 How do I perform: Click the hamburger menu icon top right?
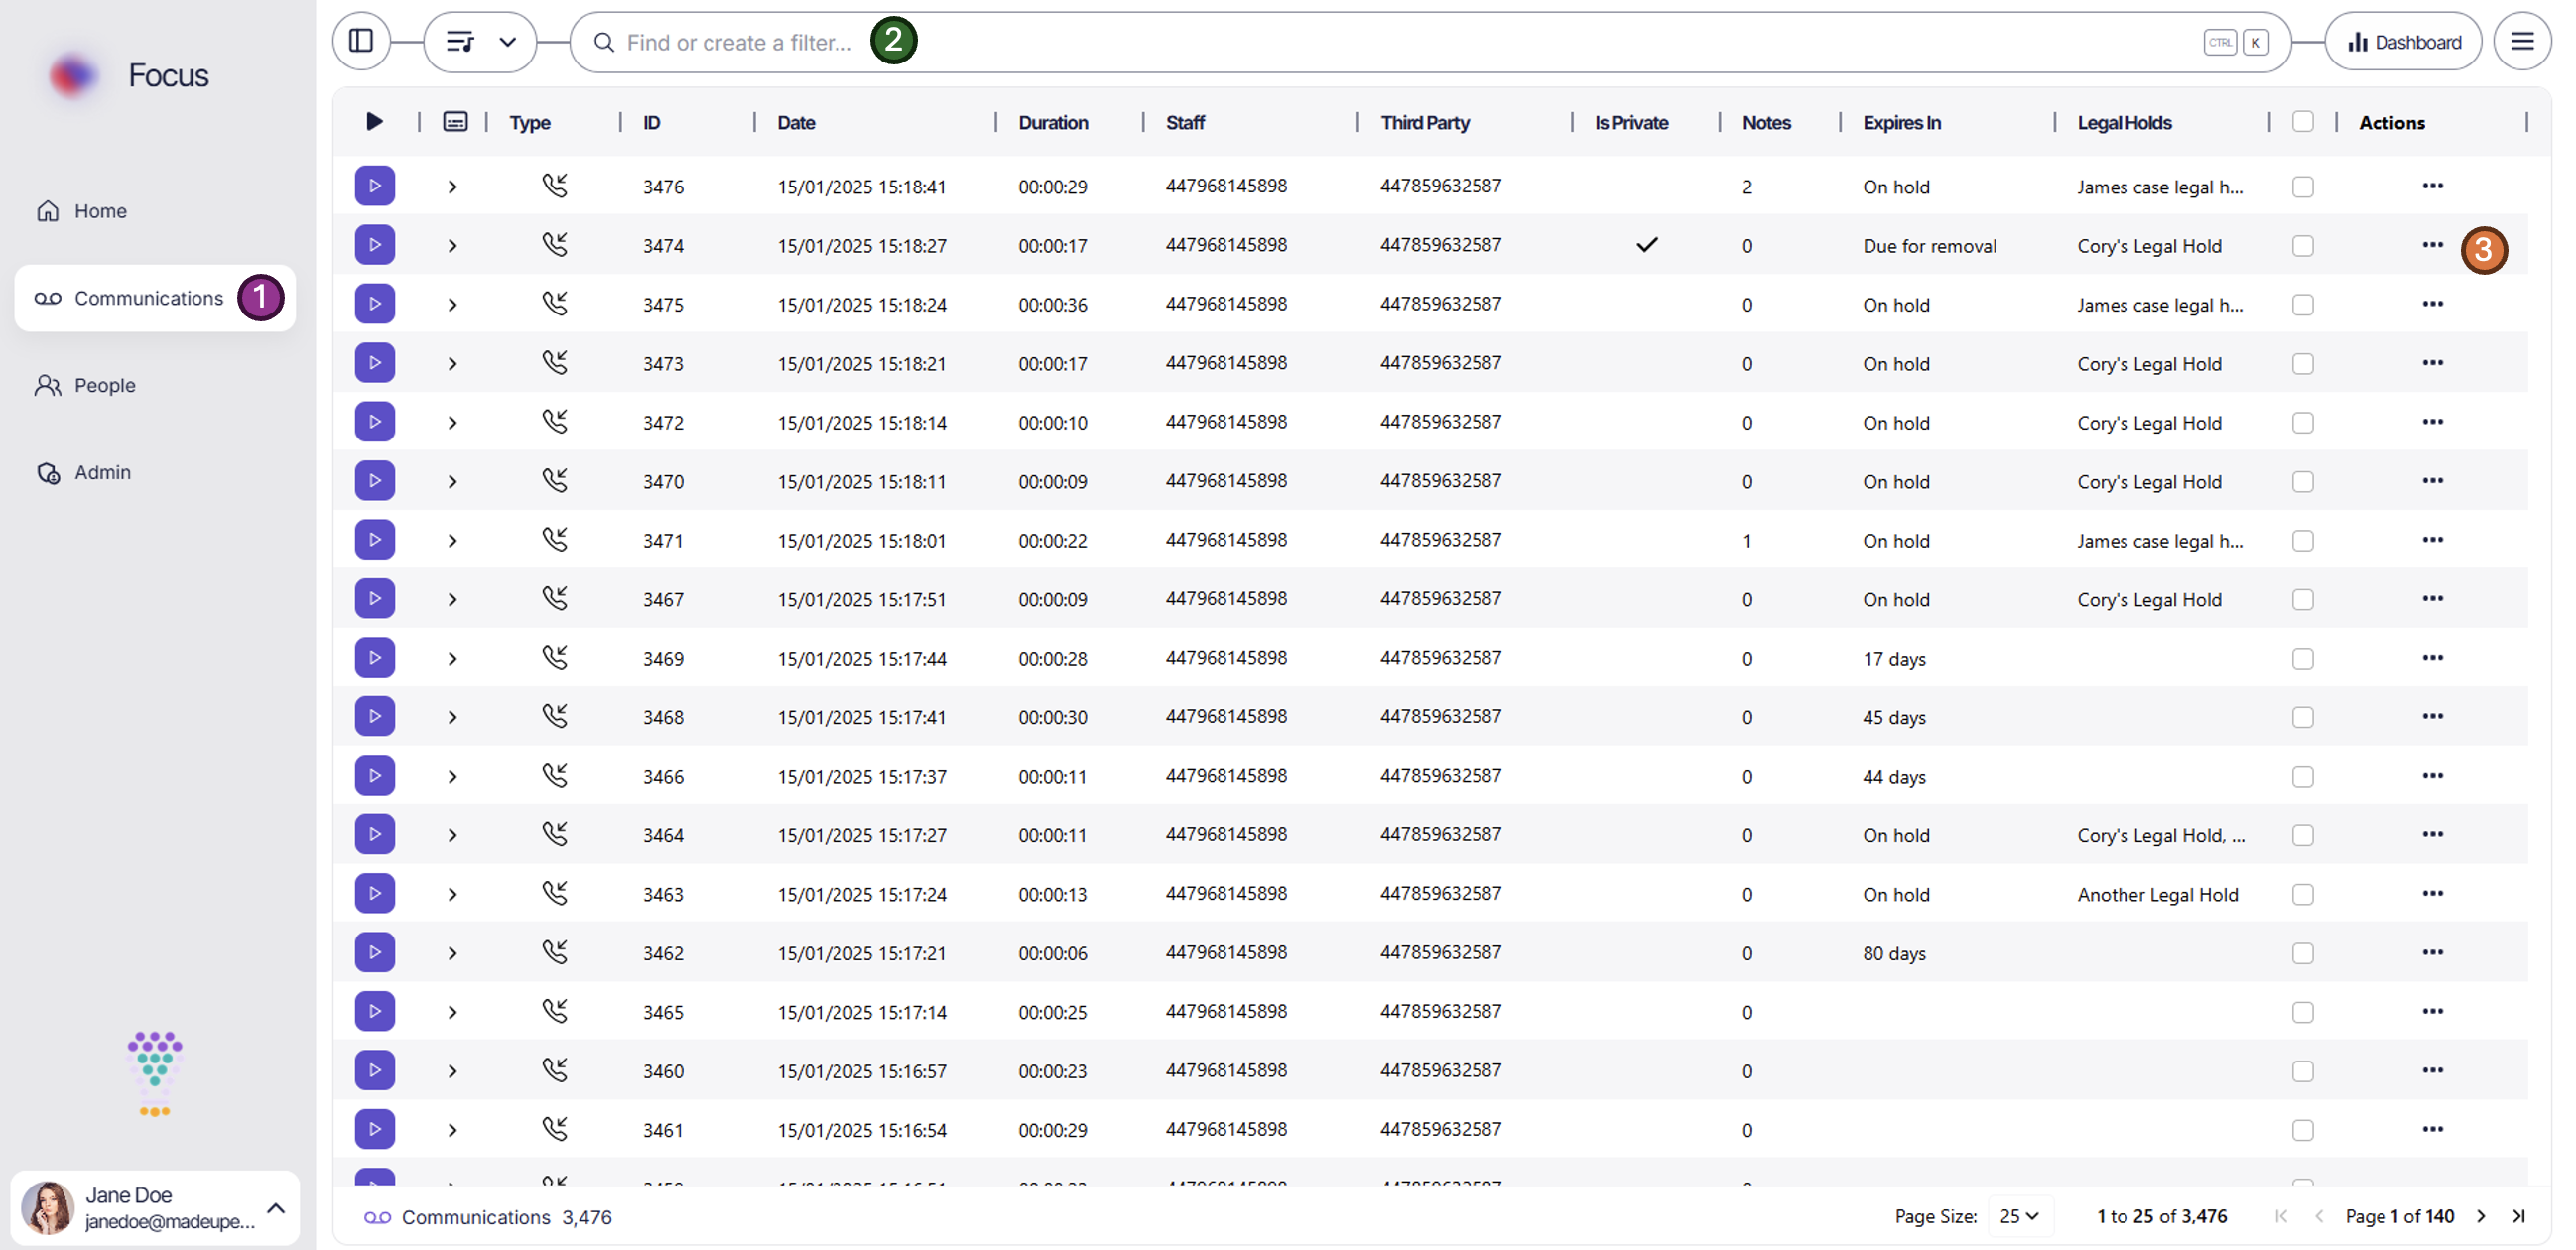coord(2522,41)
